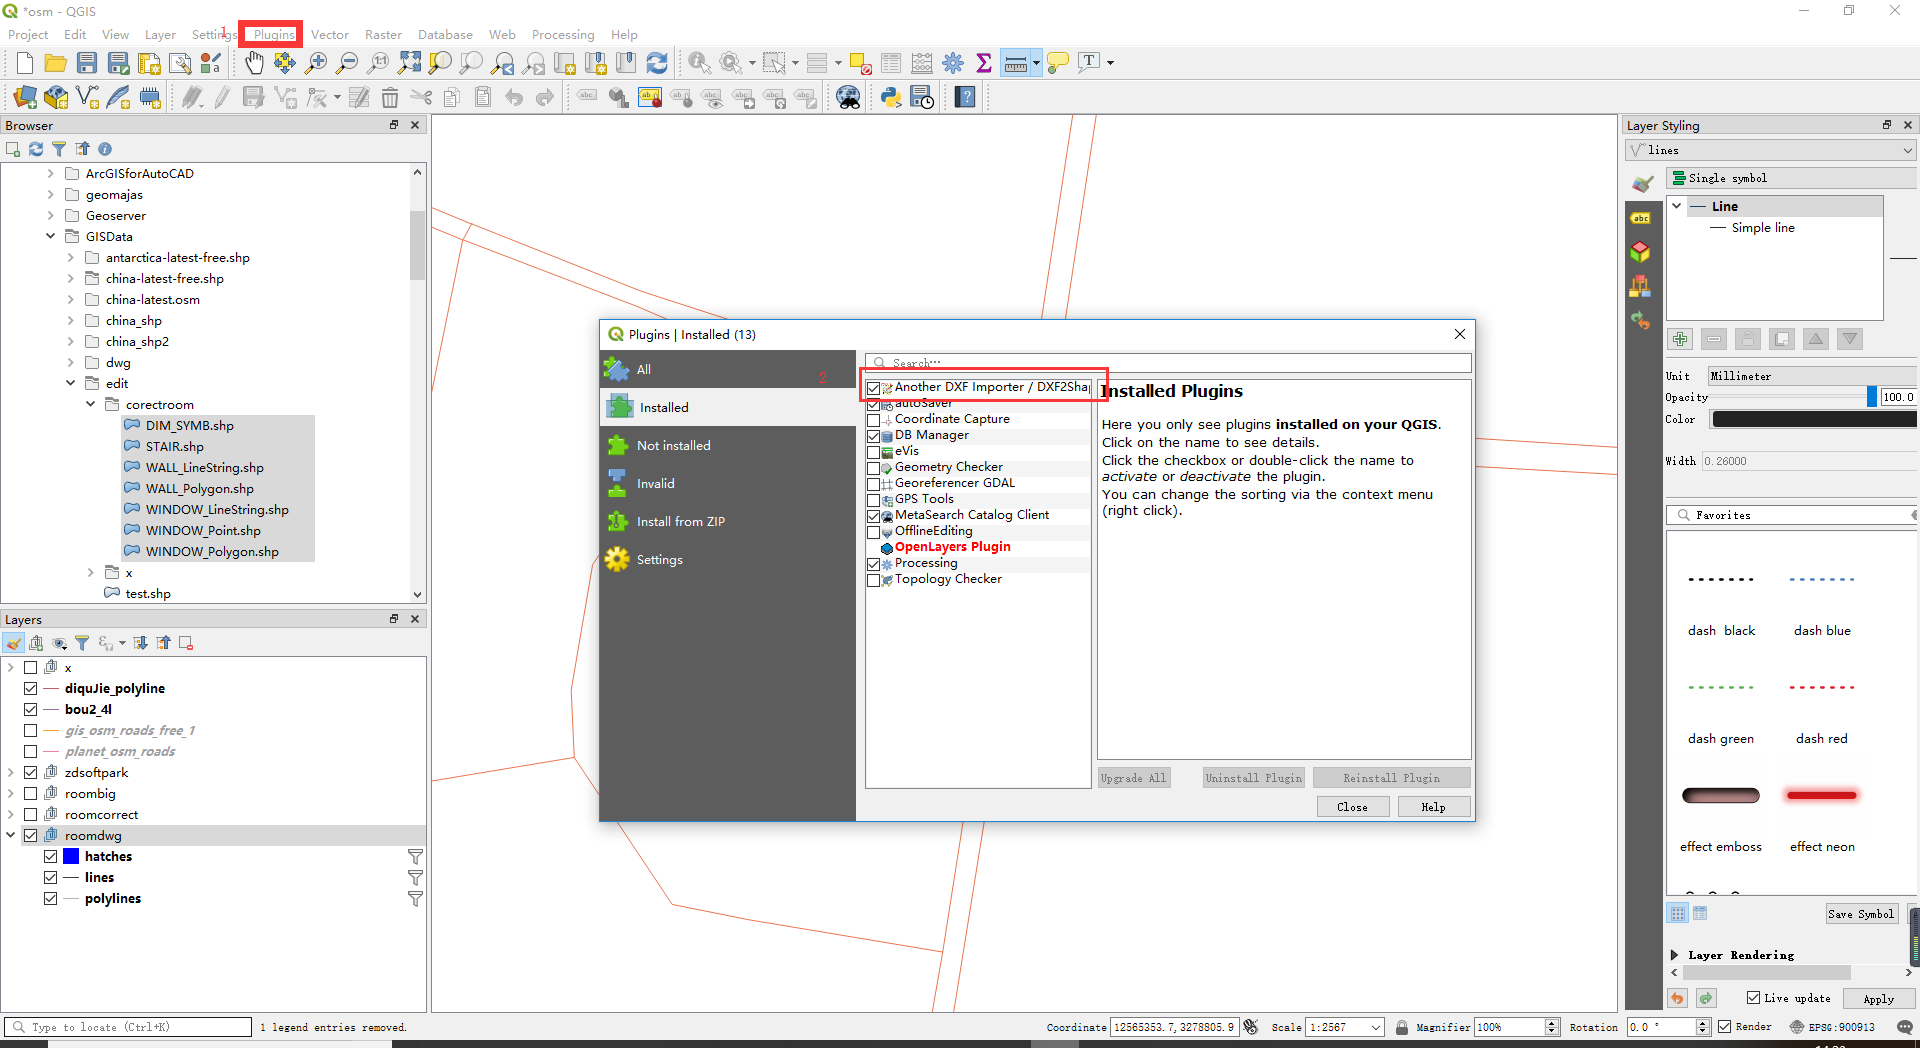
Task: Expand the zdsoftpark layer group
Action: (11, 773)
